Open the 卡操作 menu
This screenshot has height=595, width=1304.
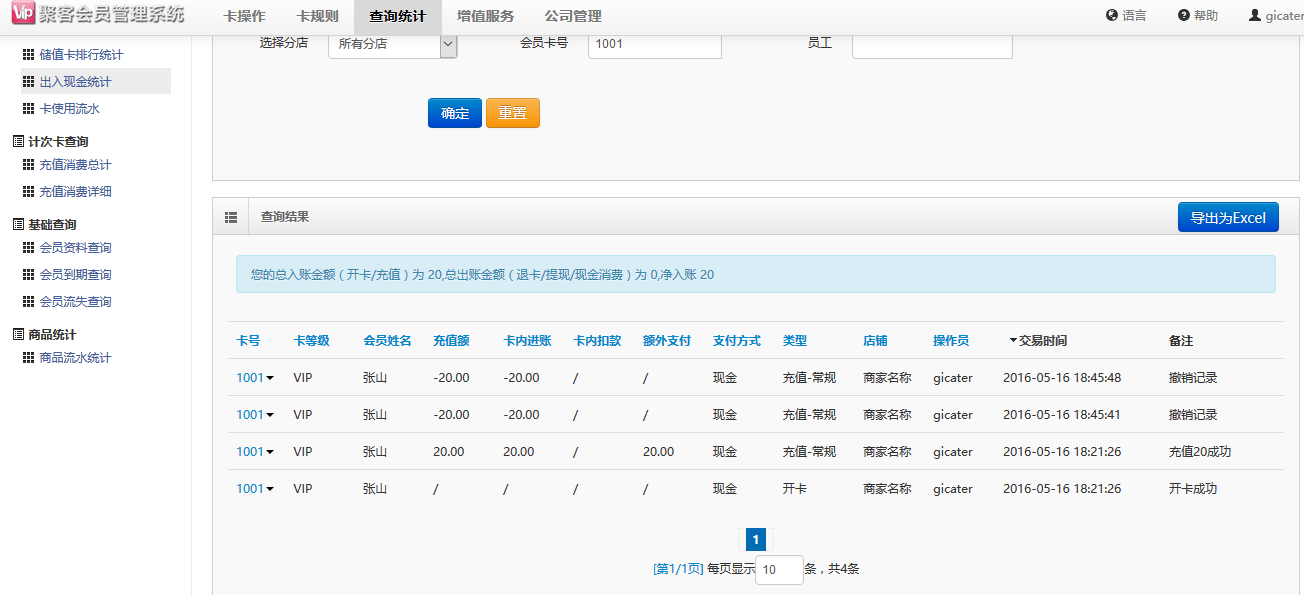click(245, 16)
